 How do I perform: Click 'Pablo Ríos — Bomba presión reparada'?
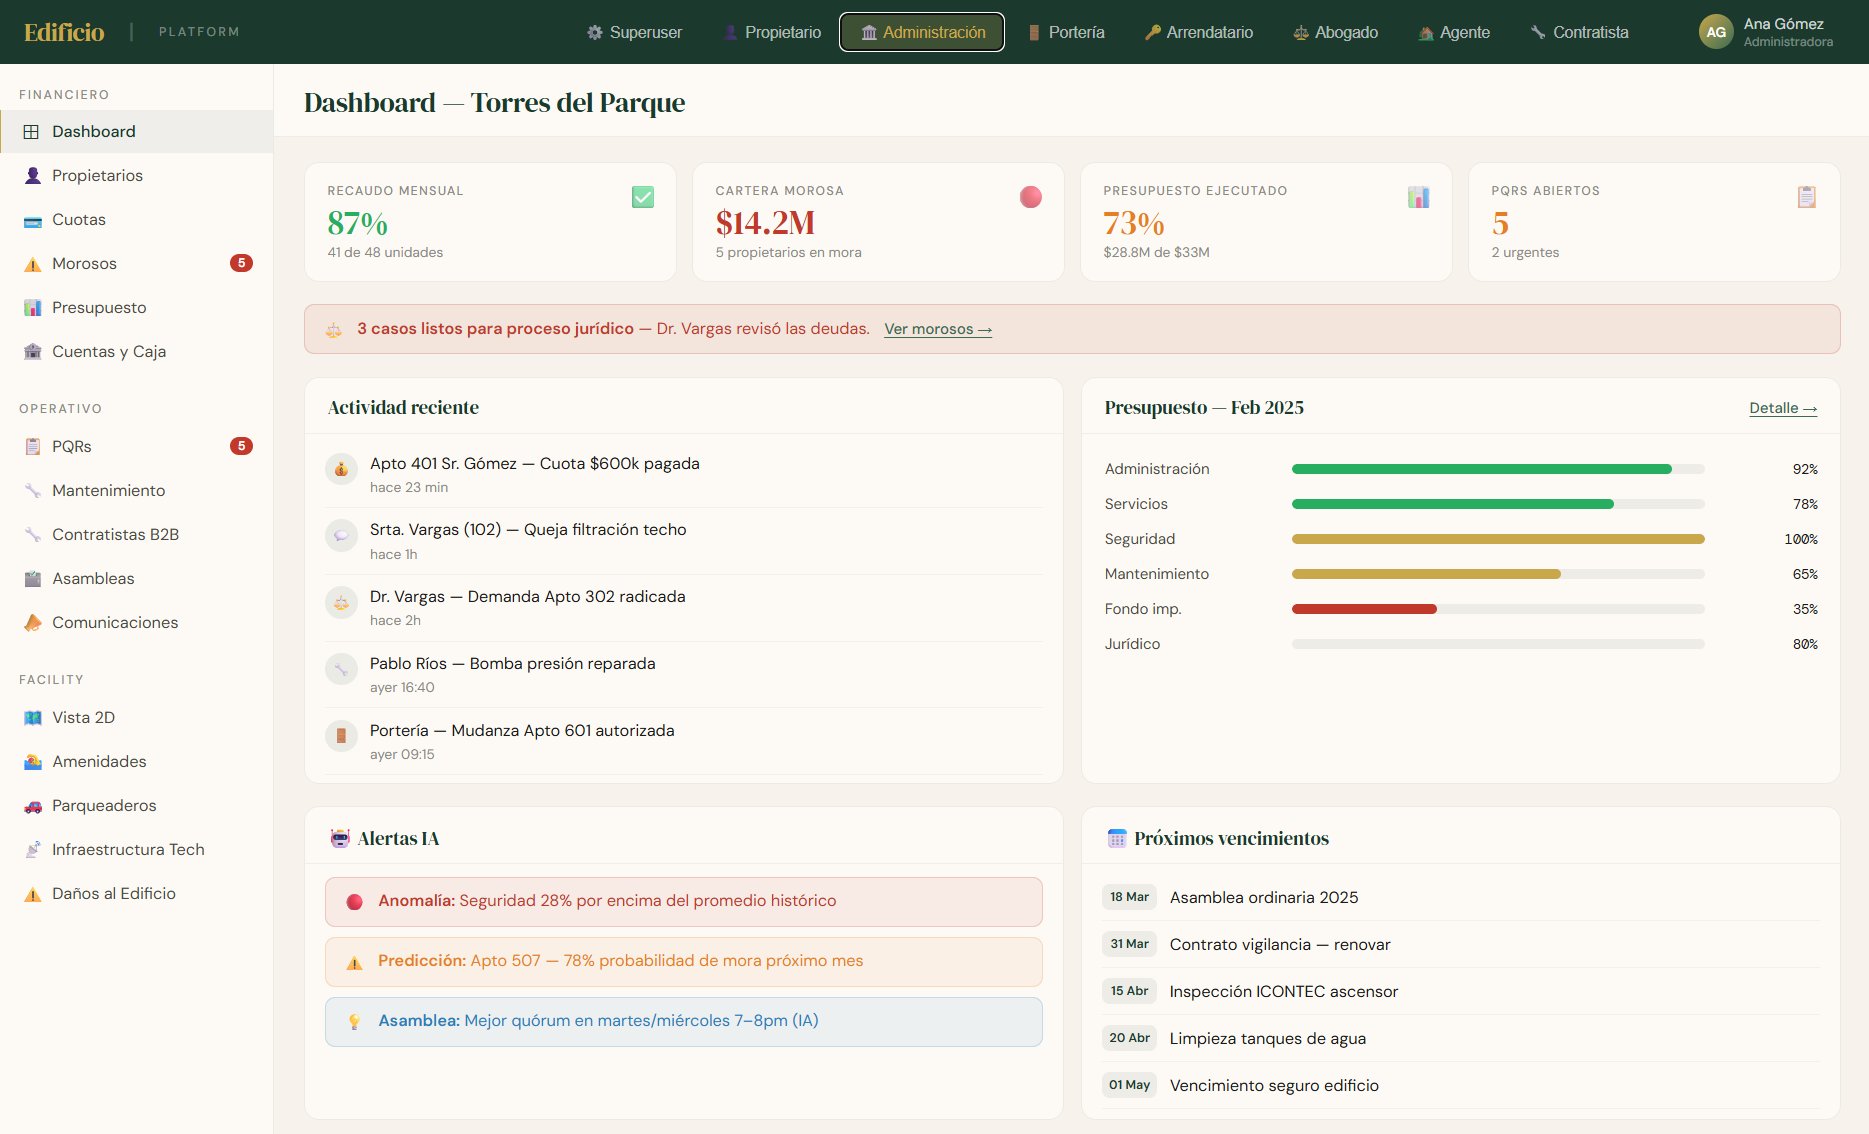[513, 664]
